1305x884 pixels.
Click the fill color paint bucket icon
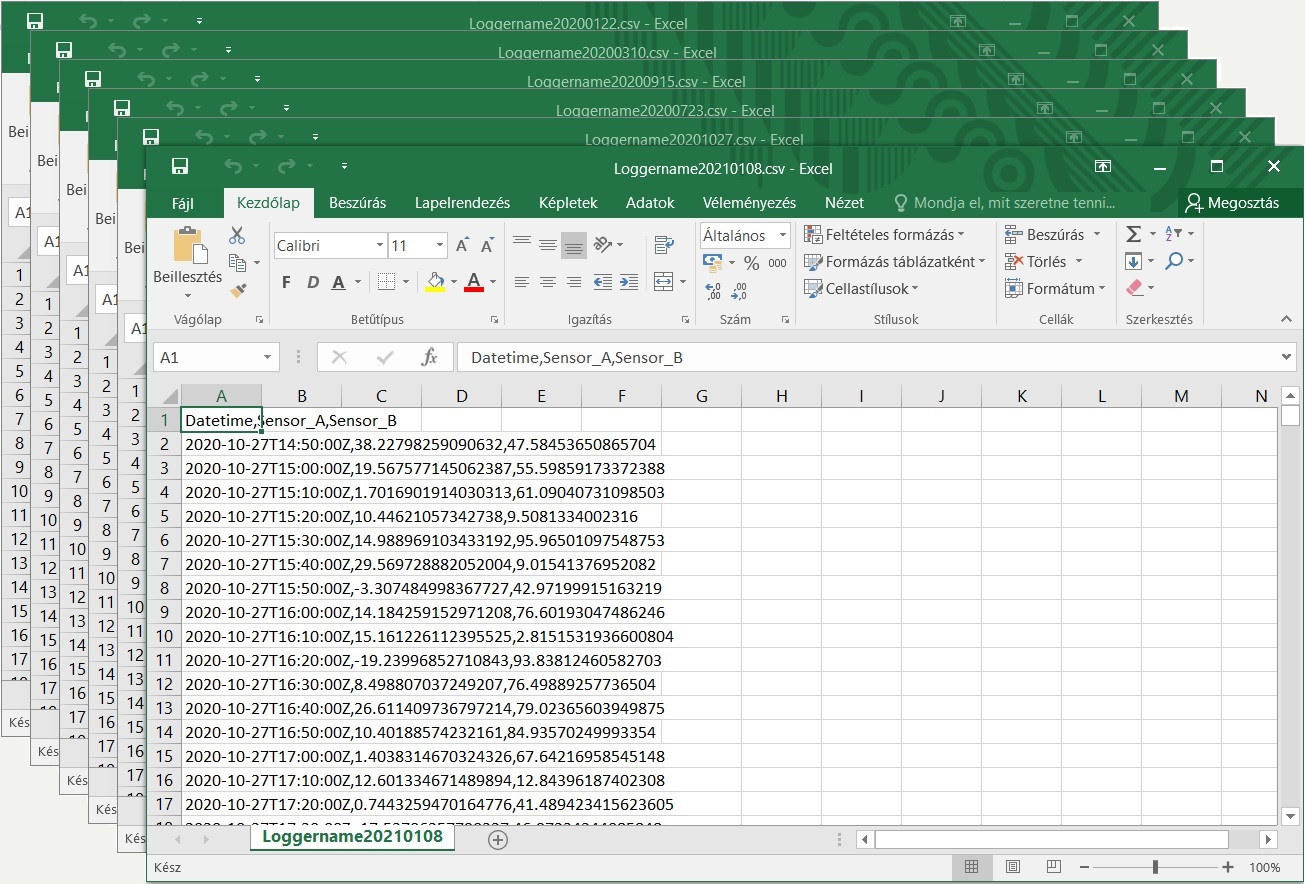[434, 282]
